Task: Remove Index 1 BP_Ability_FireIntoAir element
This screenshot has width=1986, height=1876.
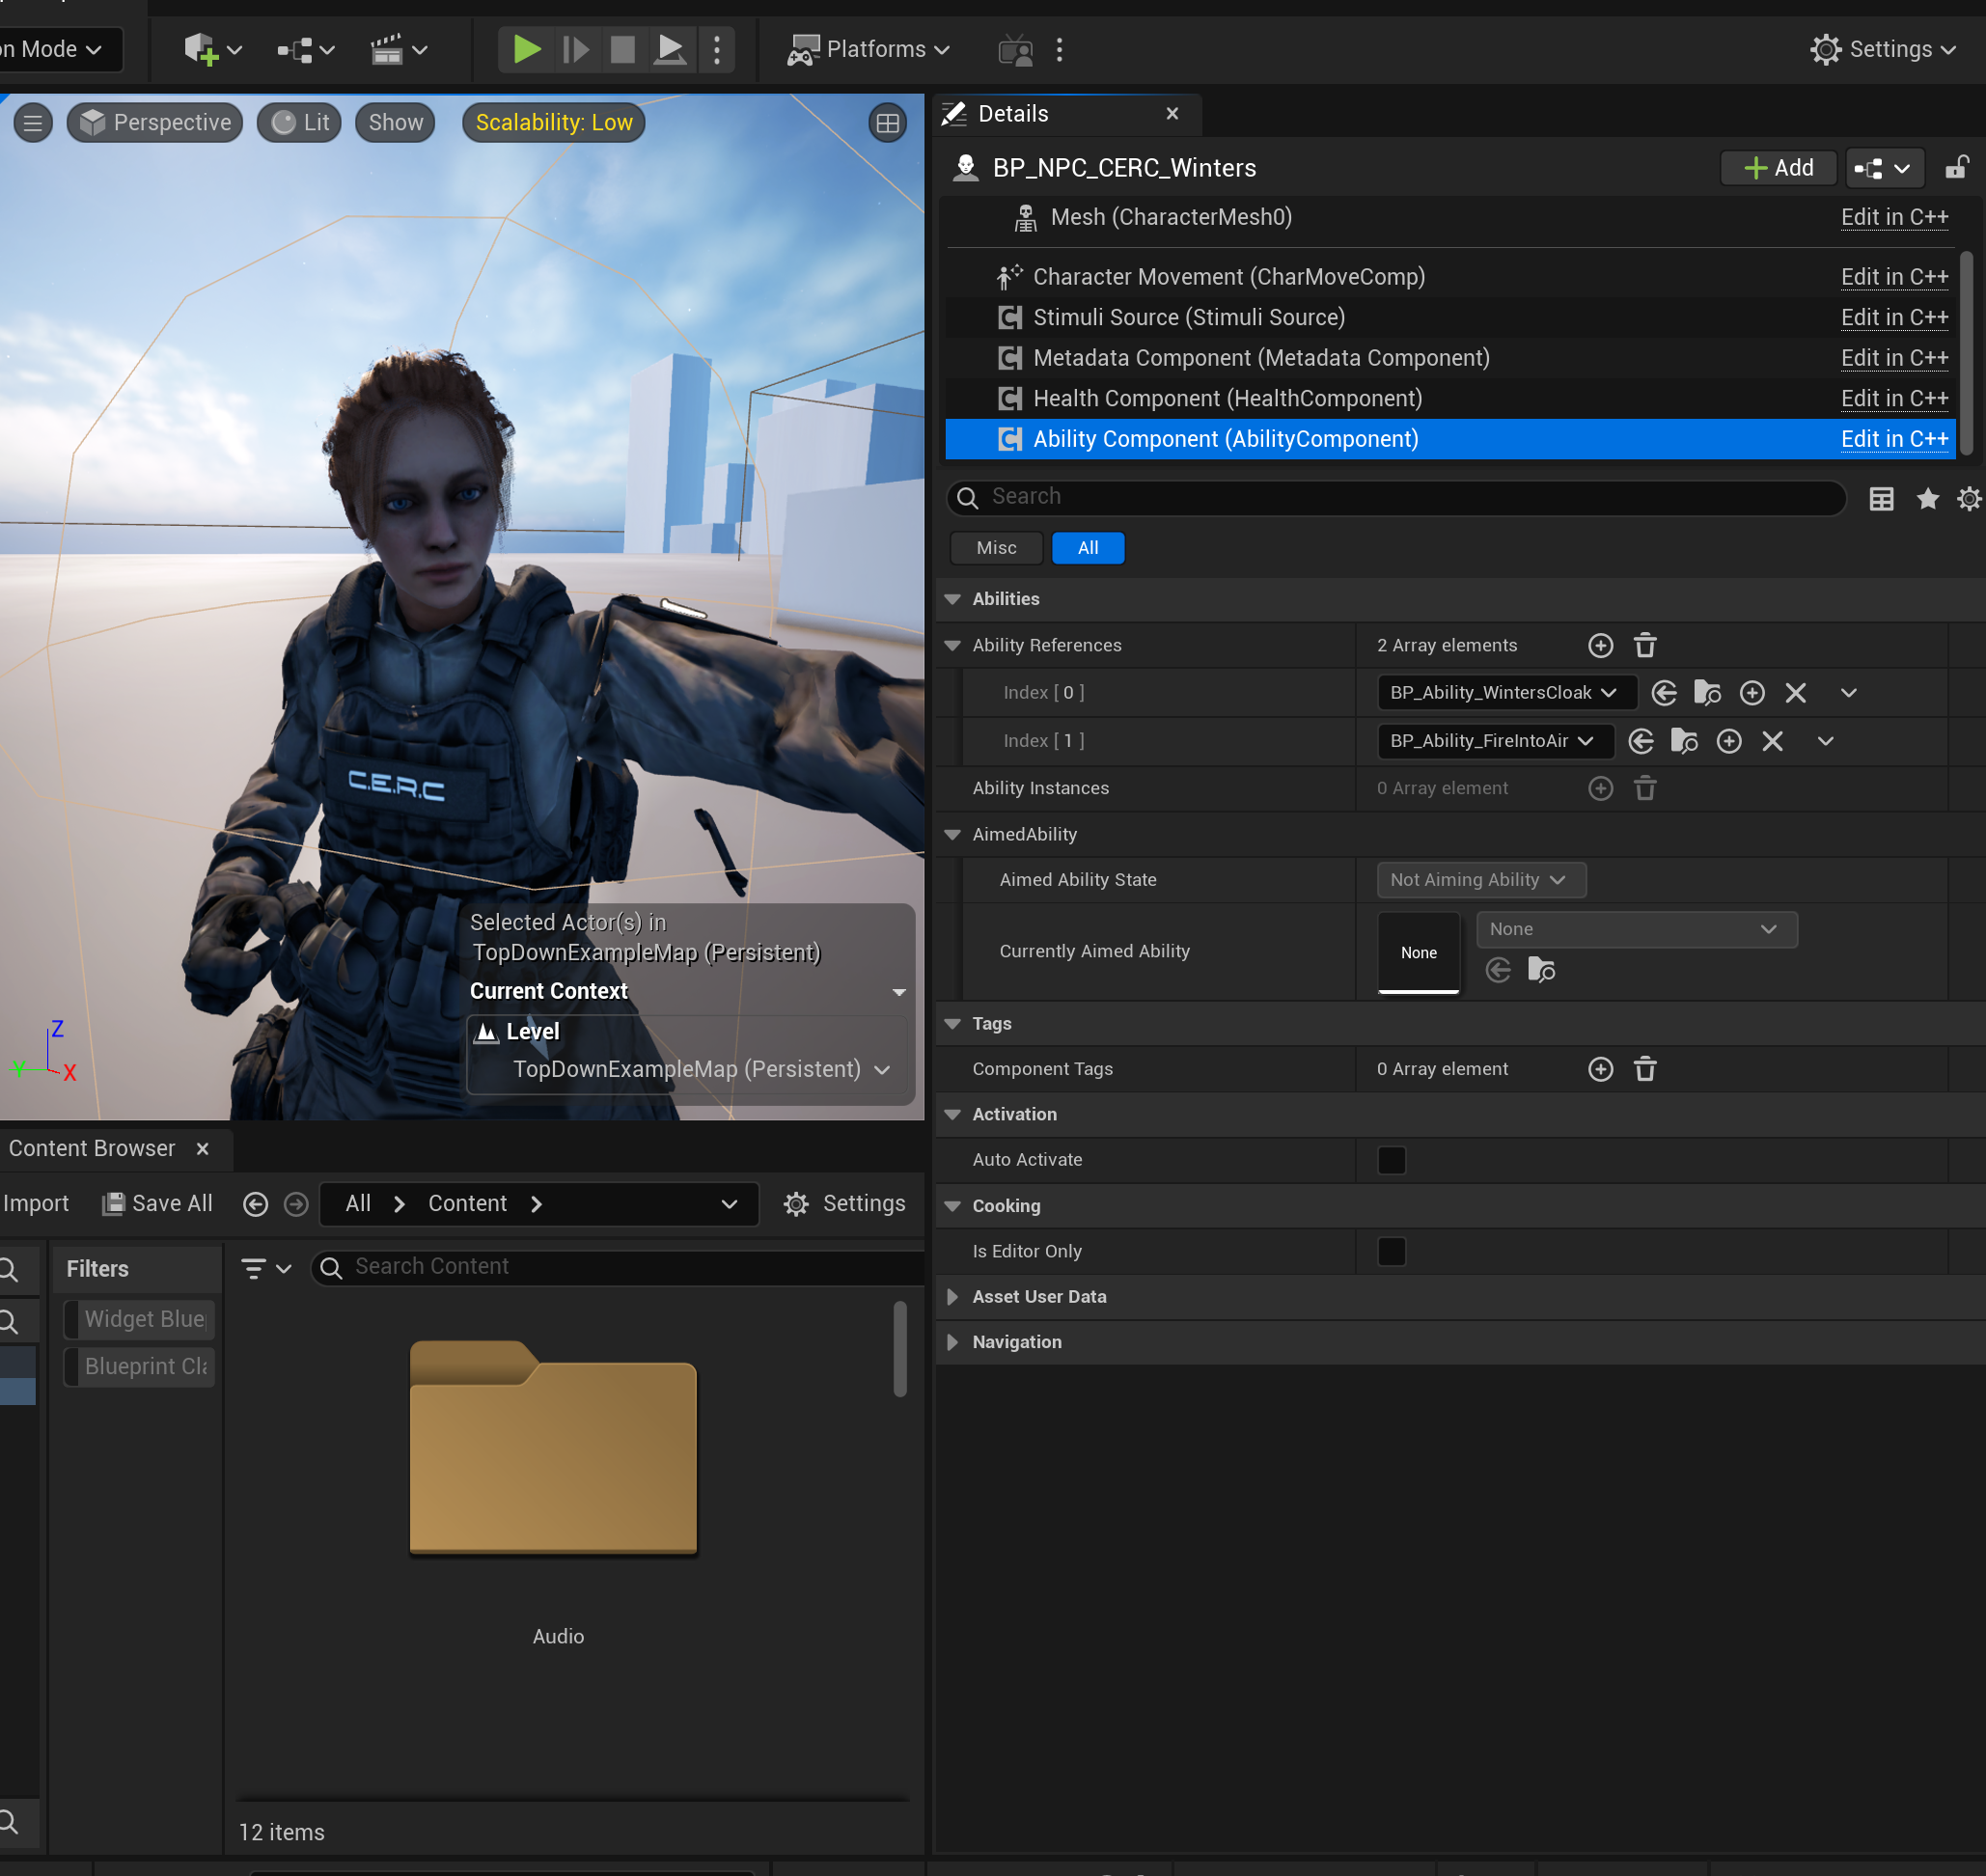Action: point(1772,741)
